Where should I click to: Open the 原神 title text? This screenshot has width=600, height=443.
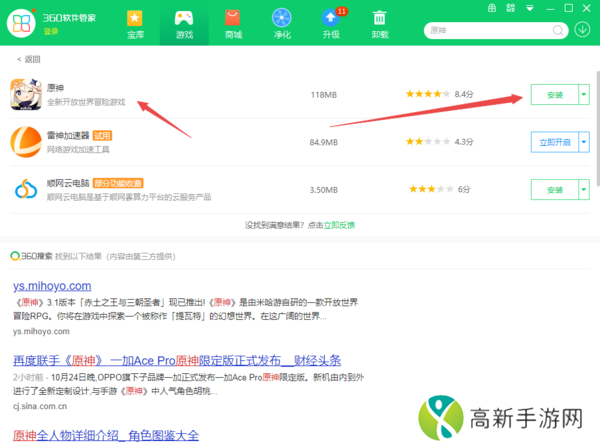[55, 88]
